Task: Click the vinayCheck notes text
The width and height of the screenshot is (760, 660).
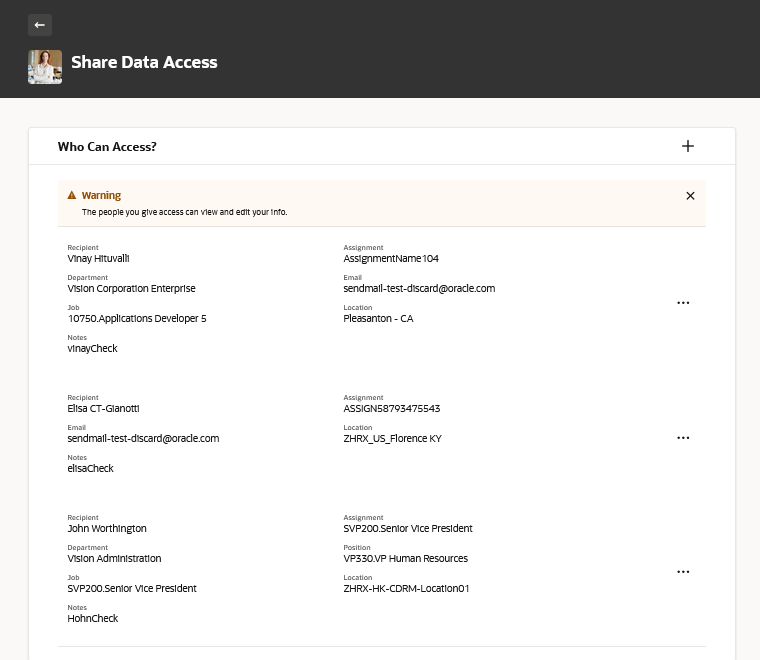Action: 93,348
